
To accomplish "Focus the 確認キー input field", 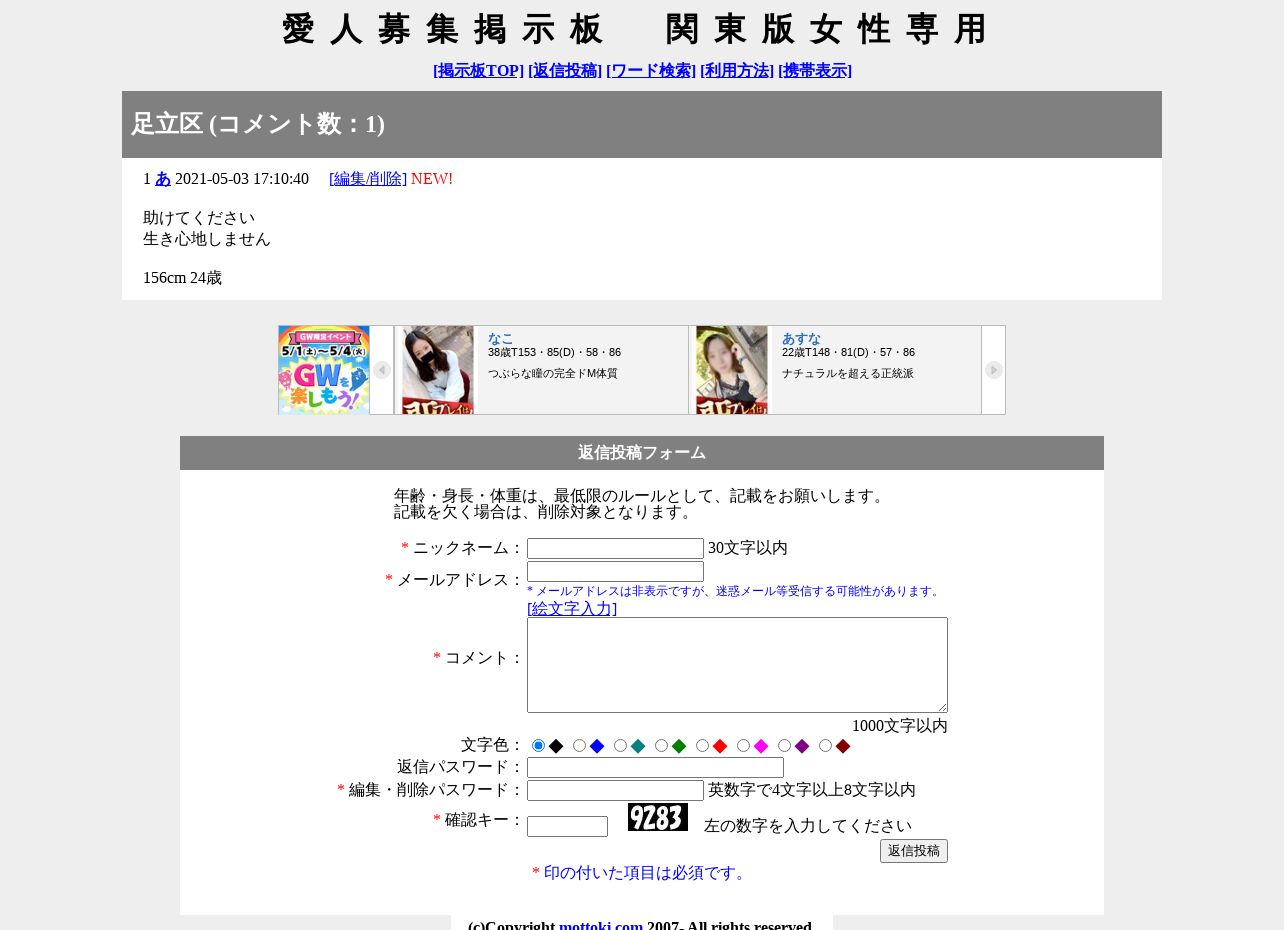I will click(x=567, y=827).
